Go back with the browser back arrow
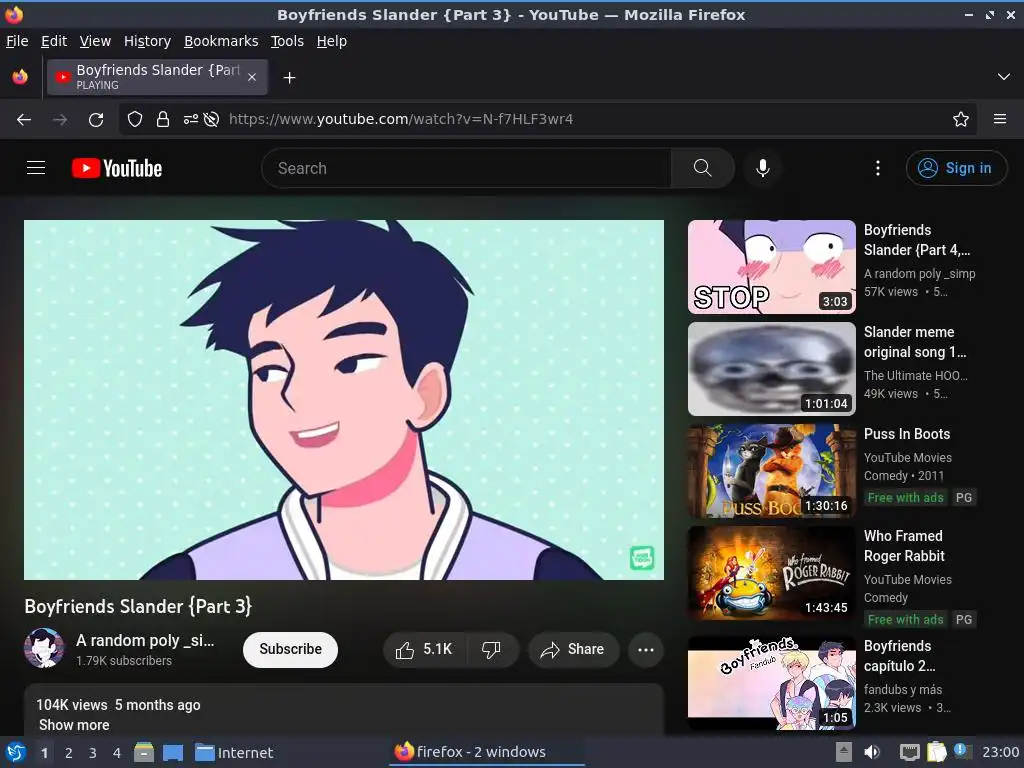This screenshot has height=768, width=1024. pos(24,120)
